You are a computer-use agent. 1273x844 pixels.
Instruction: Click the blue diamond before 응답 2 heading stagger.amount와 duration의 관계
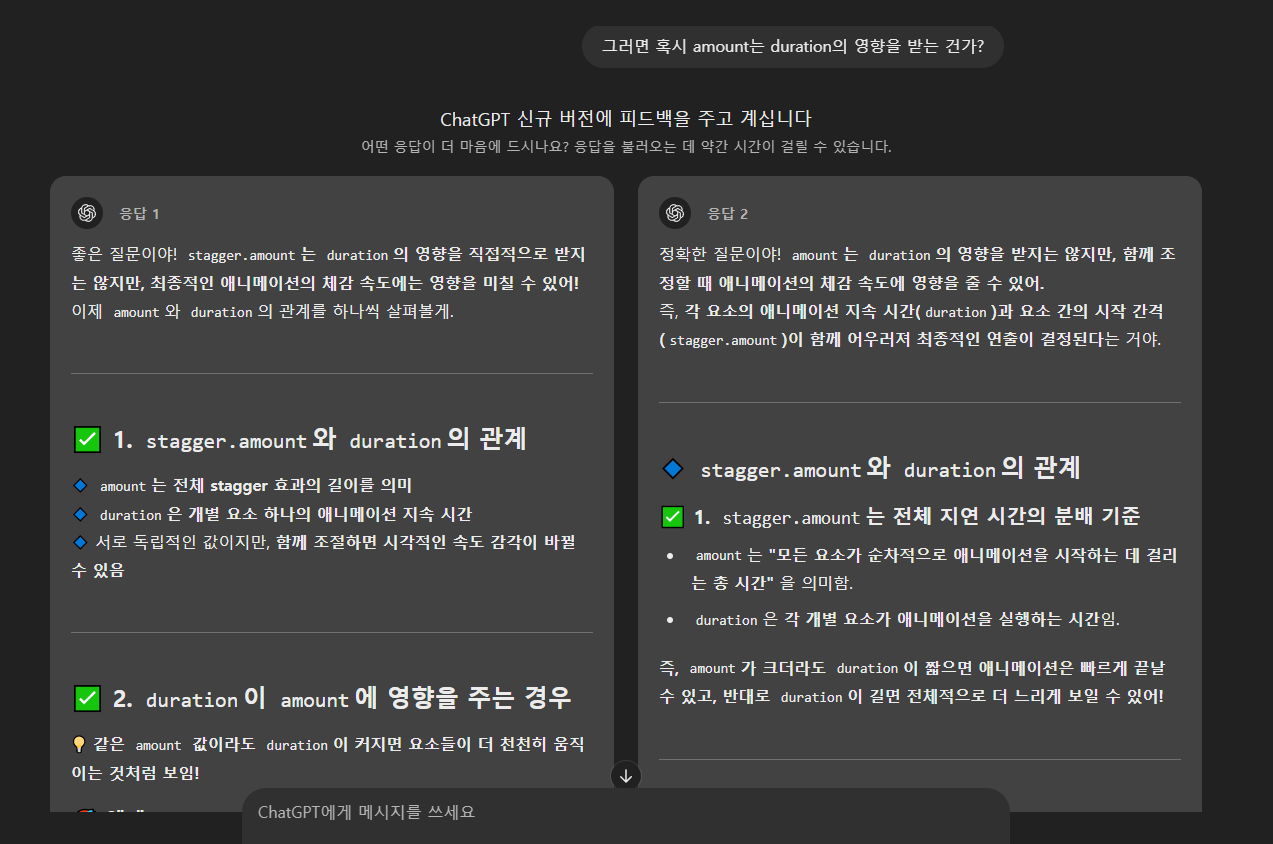point(673,469)
